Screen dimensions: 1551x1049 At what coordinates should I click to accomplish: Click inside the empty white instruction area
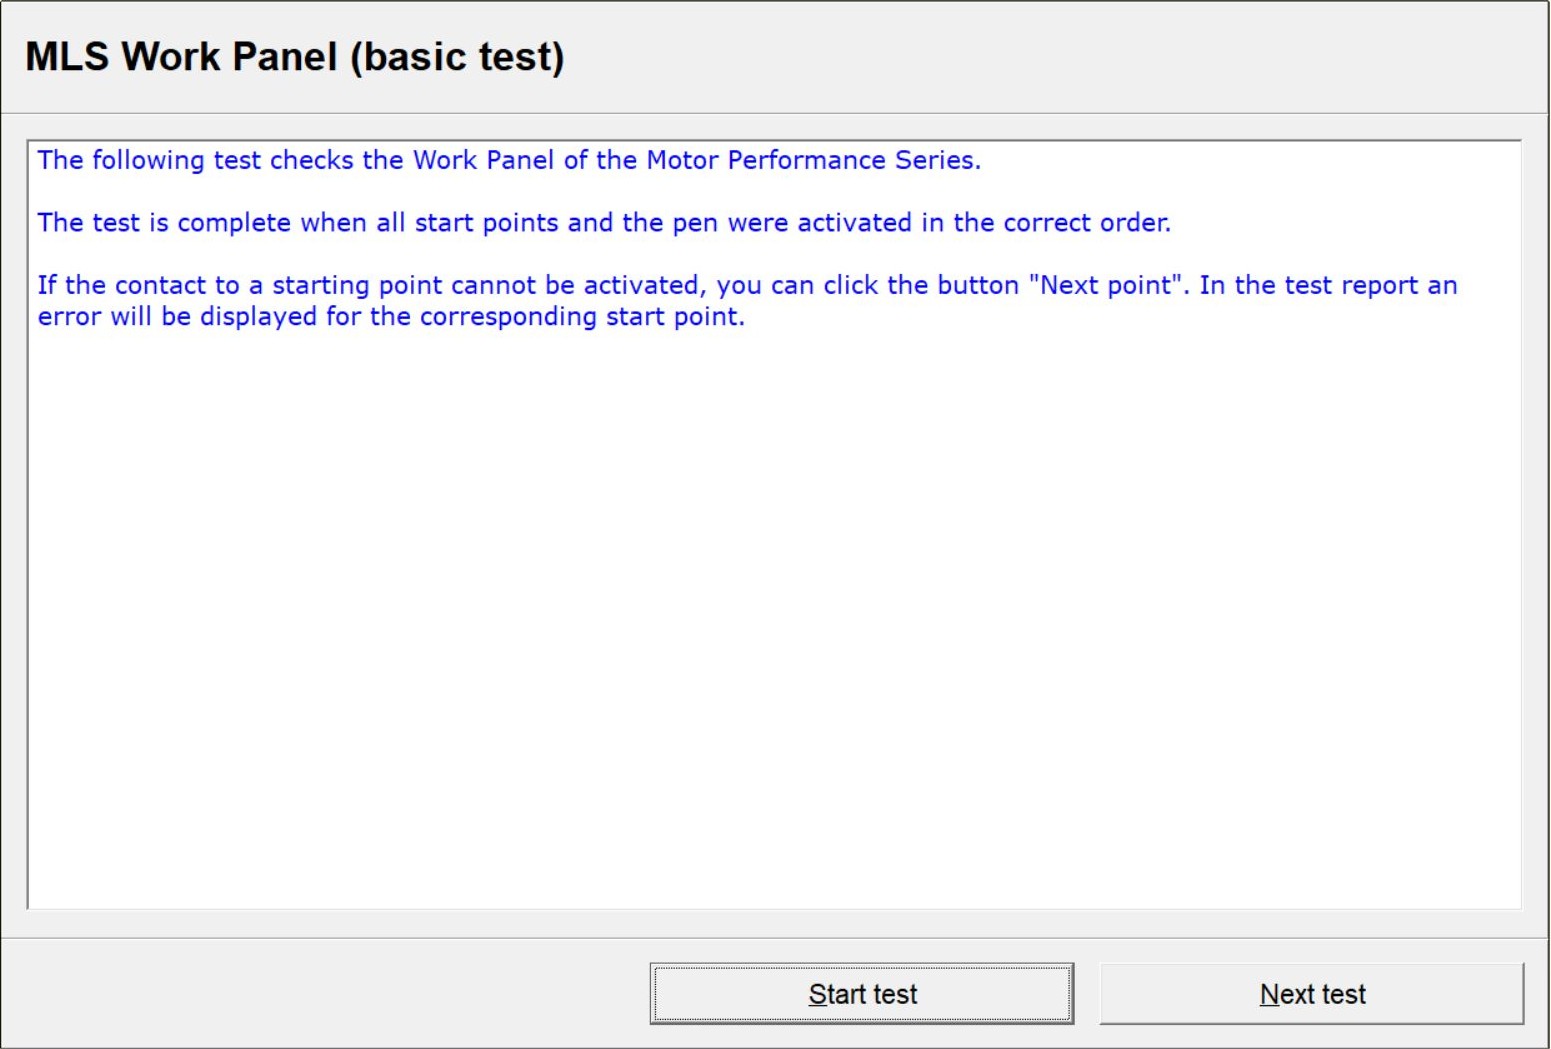click(774, 620)
